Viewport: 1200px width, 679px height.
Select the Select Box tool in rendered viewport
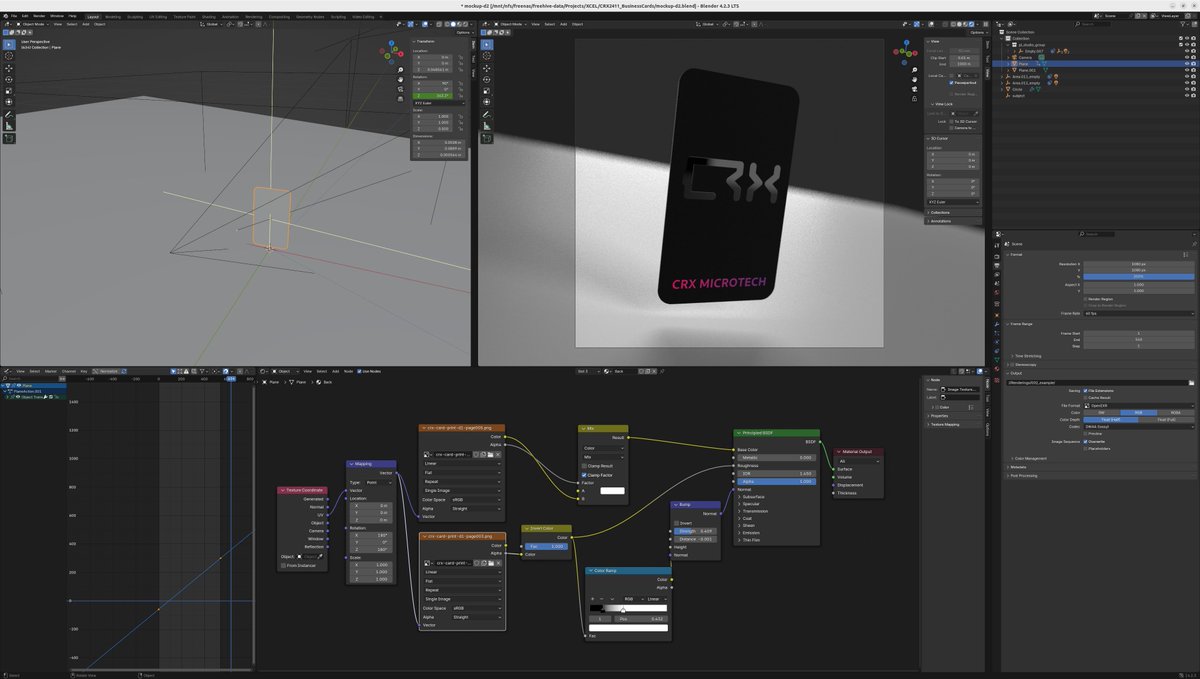pyautogui.click(x=486, y=44)
